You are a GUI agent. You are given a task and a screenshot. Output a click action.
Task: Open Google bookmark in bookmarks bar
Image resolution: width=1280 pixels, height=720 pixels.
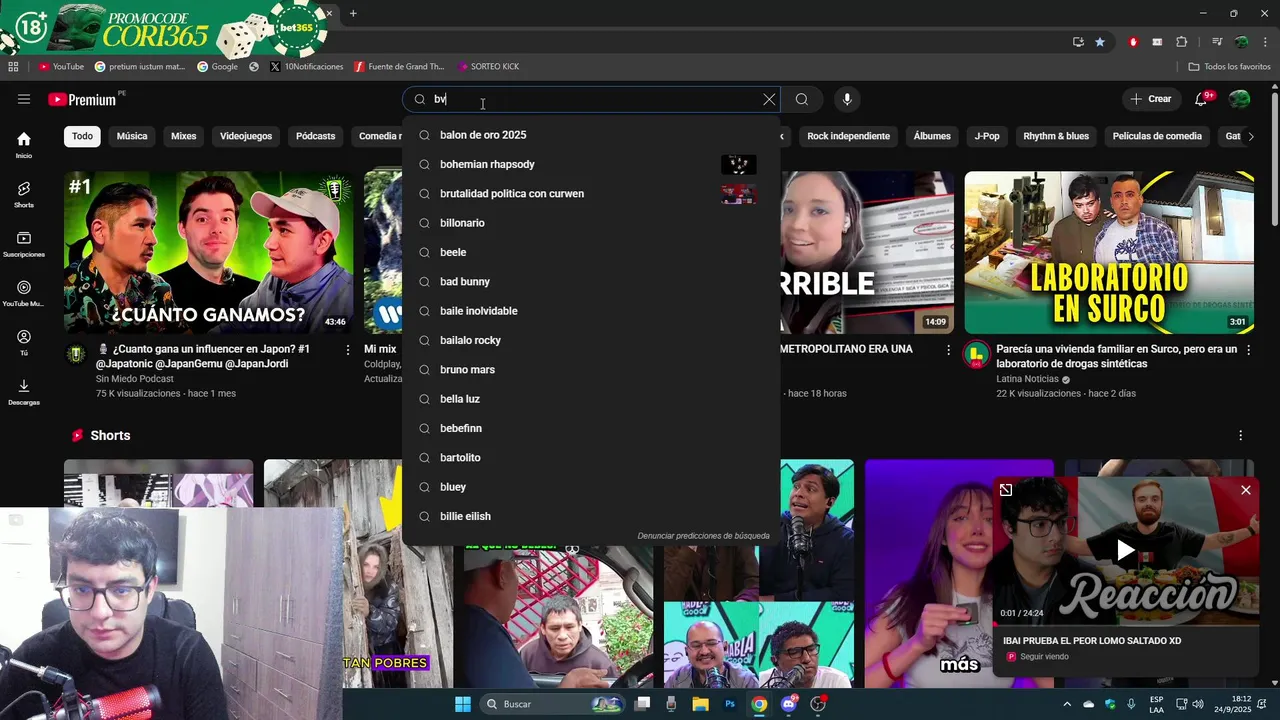(218, 67)
